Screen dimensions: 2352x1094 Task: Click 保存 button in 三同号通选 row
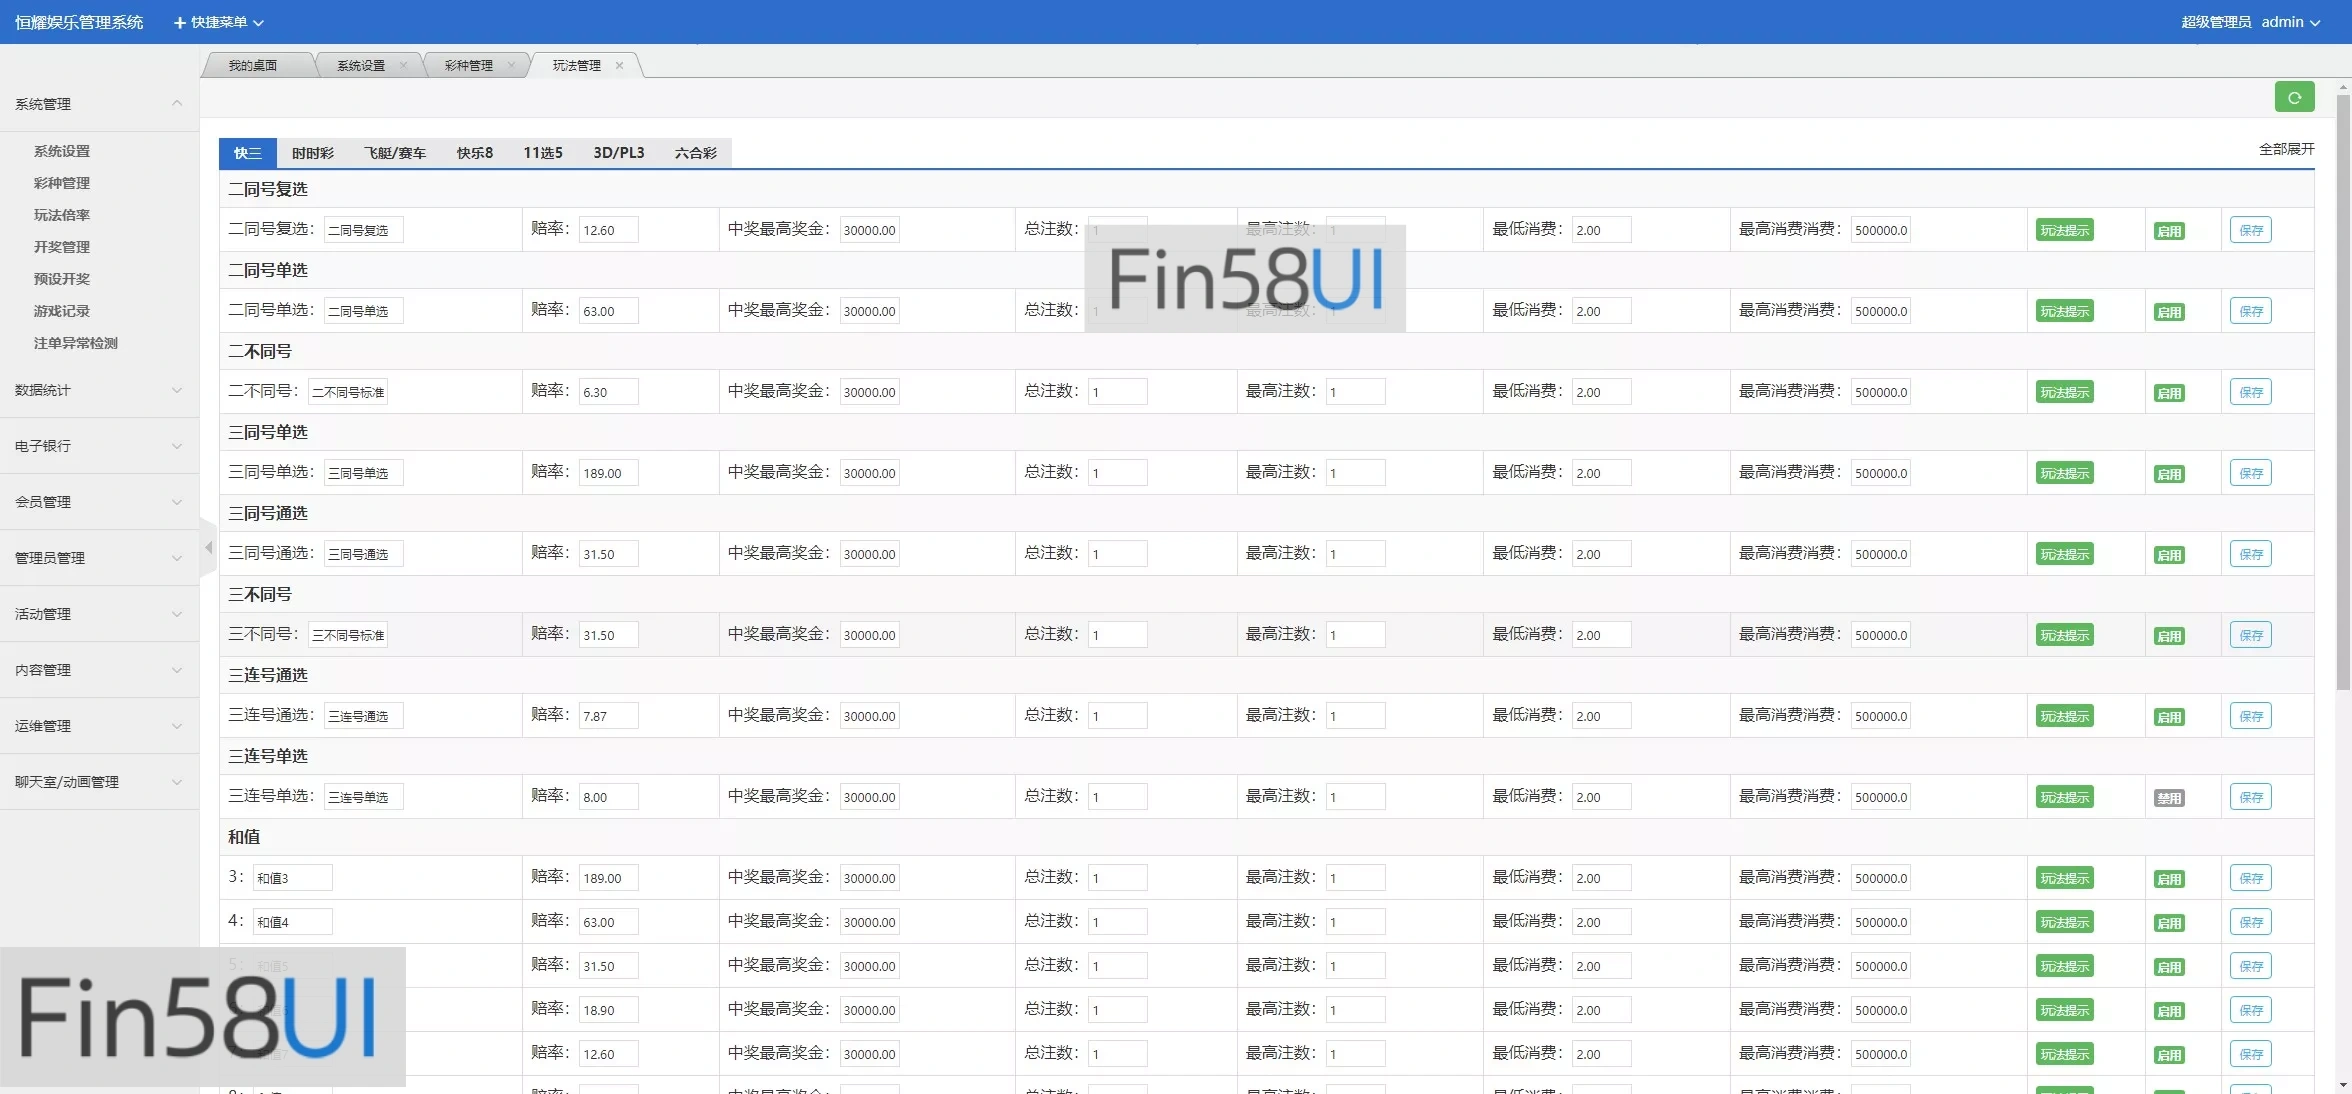tap(2250, 554)
